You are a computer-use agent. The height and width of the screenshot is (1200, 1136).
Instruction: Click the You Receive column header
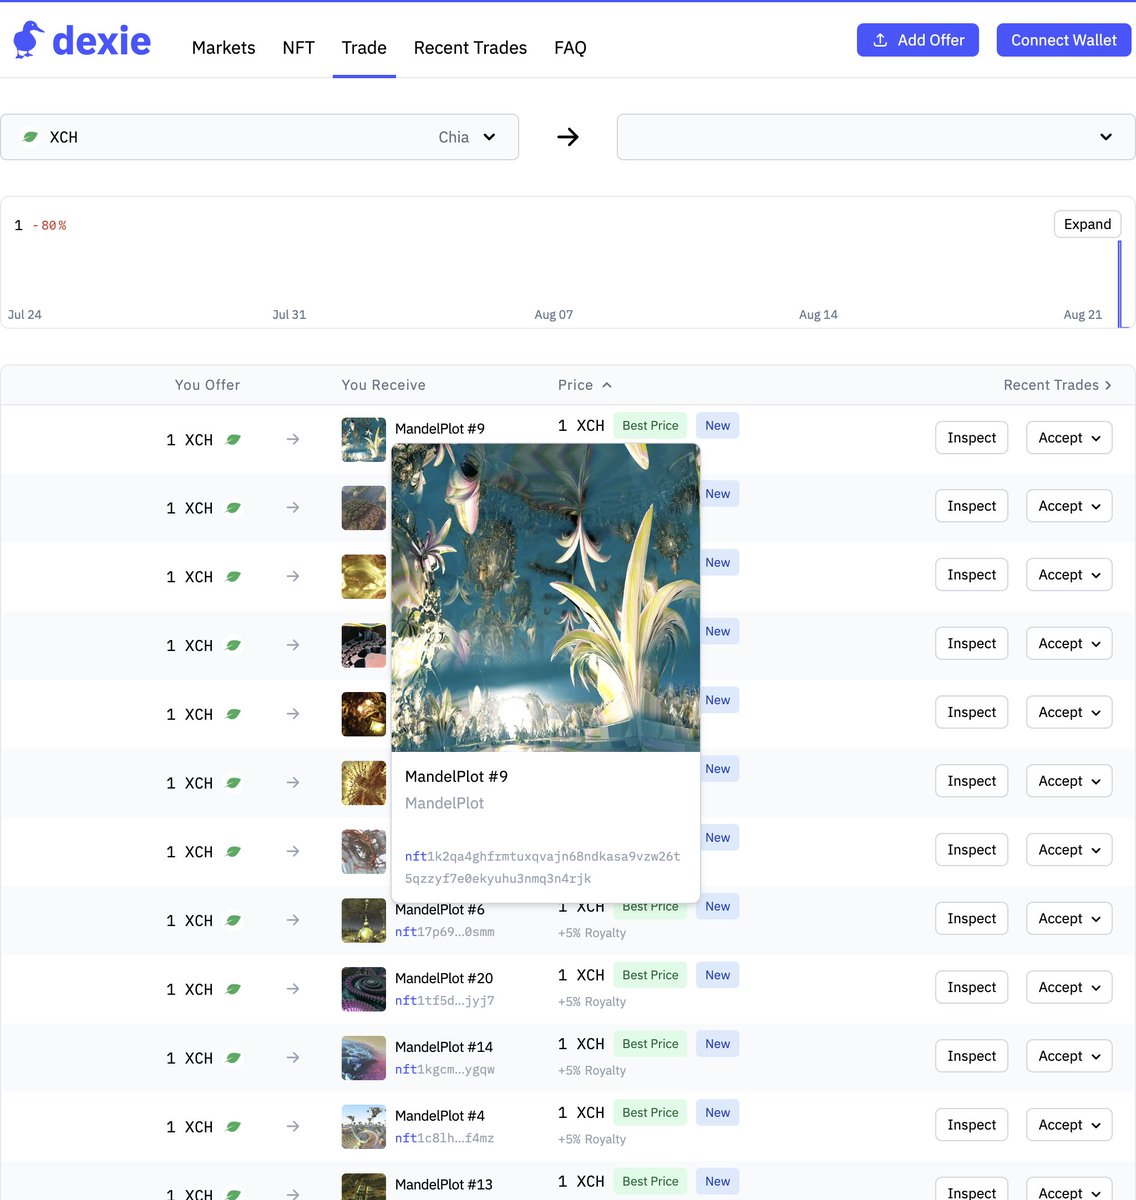coord(383,385)
